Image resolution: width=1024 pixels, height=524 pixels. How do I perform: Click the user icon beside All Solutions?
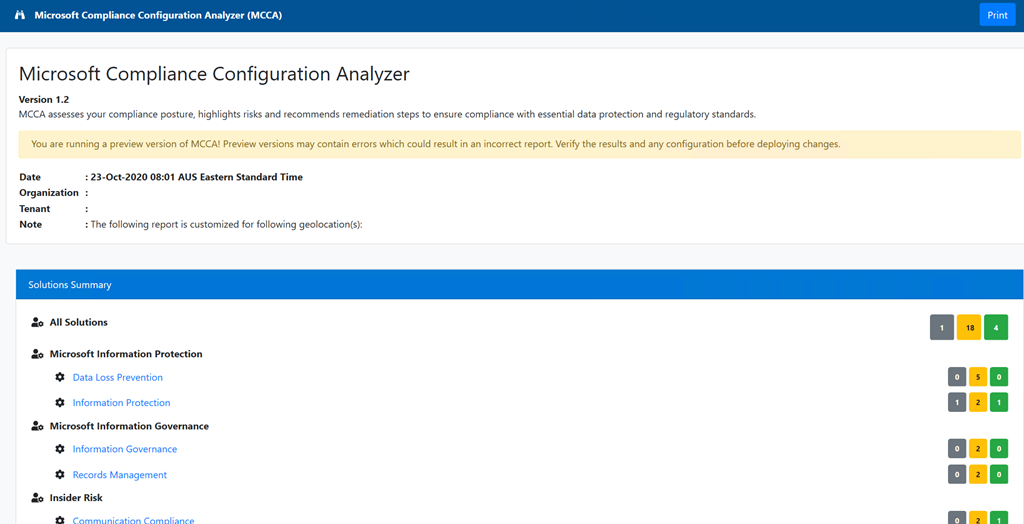(x=37, y=323)
